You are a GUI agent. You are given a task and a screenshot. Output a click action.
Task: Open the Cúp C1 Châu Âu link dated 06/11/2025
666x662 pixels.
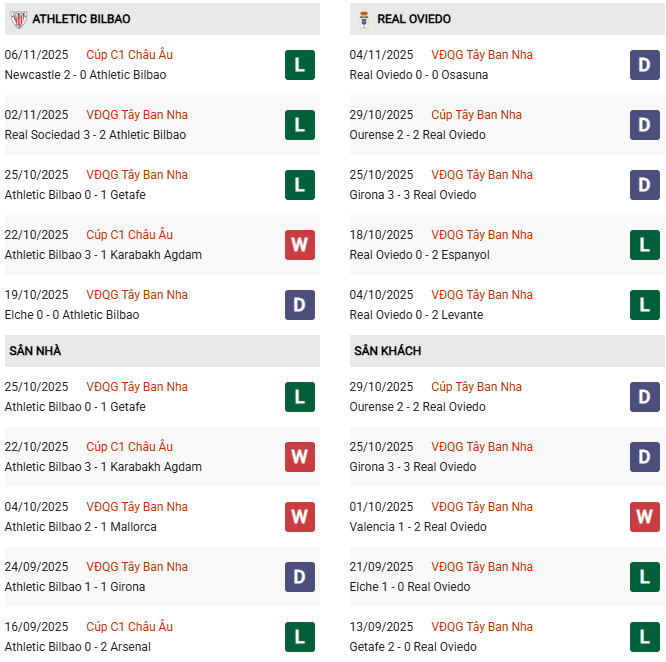coord(129,55)
